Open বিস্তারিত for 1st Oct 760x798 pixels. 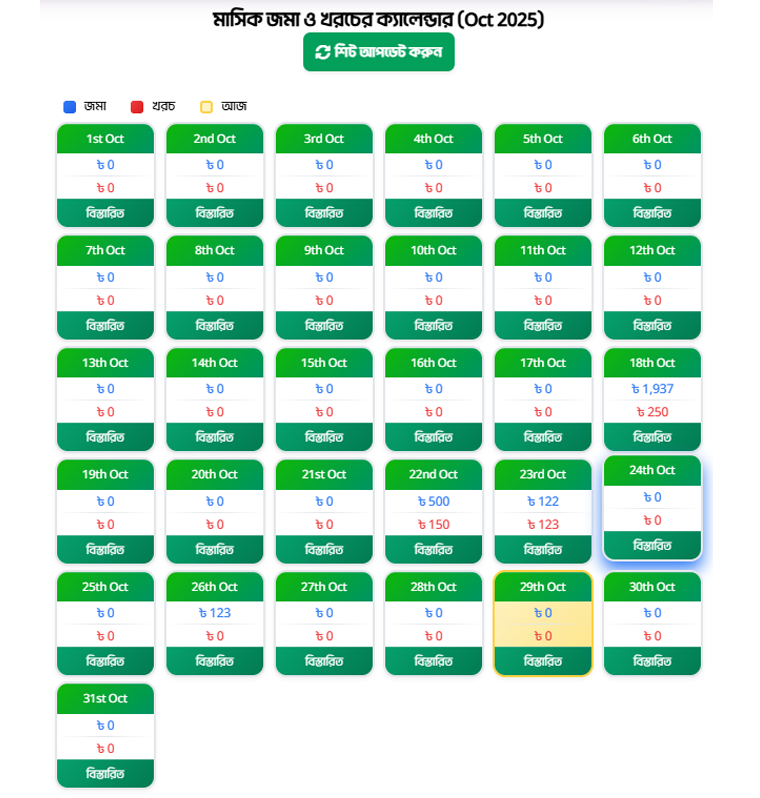pos(105,213)
